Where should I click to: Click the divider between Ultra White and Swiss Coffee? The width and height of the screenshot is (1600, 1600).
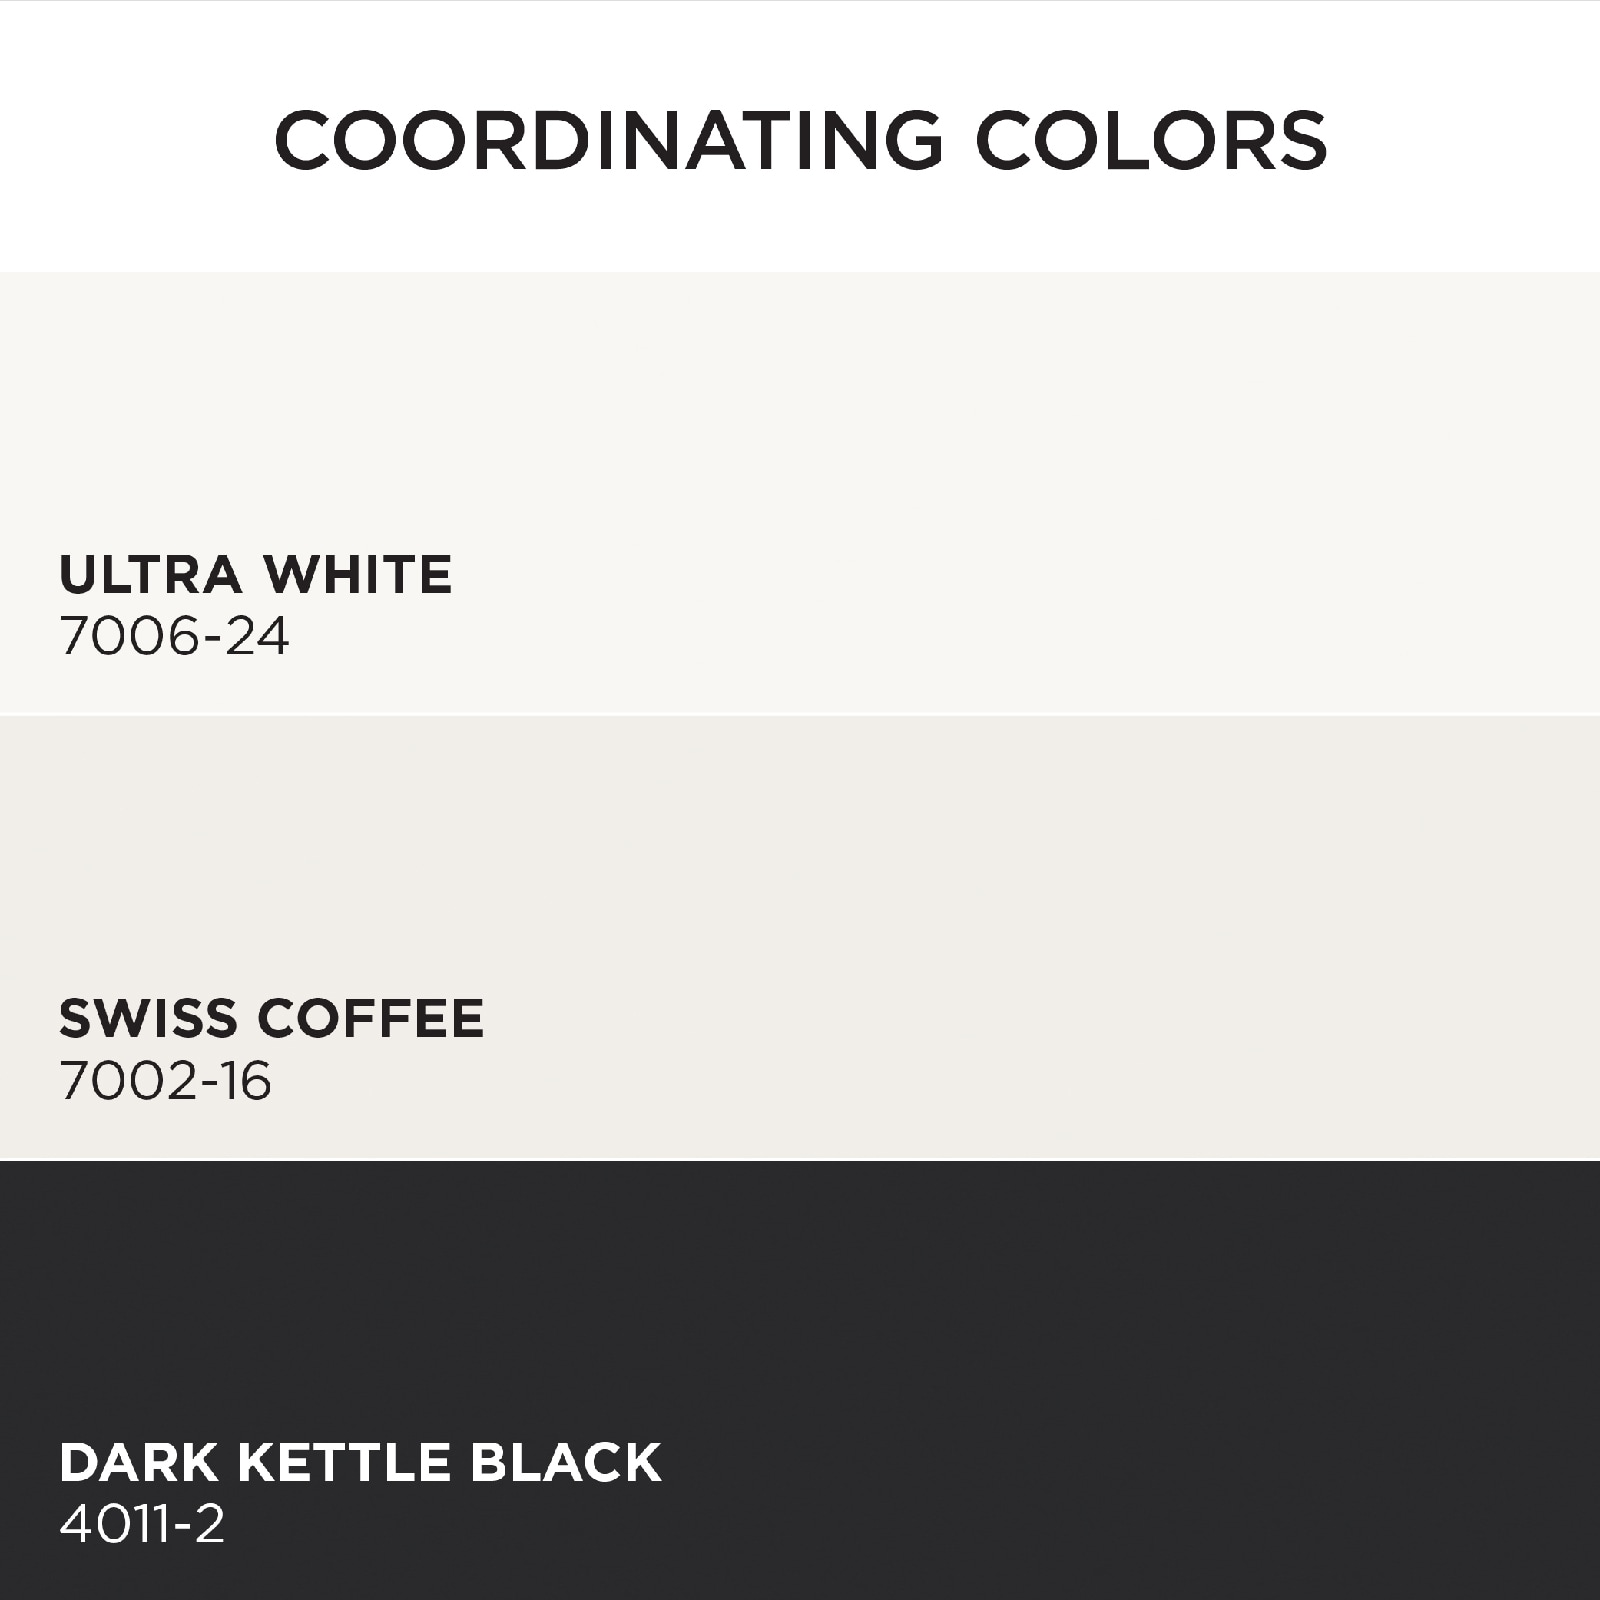(x=800, y=715)
